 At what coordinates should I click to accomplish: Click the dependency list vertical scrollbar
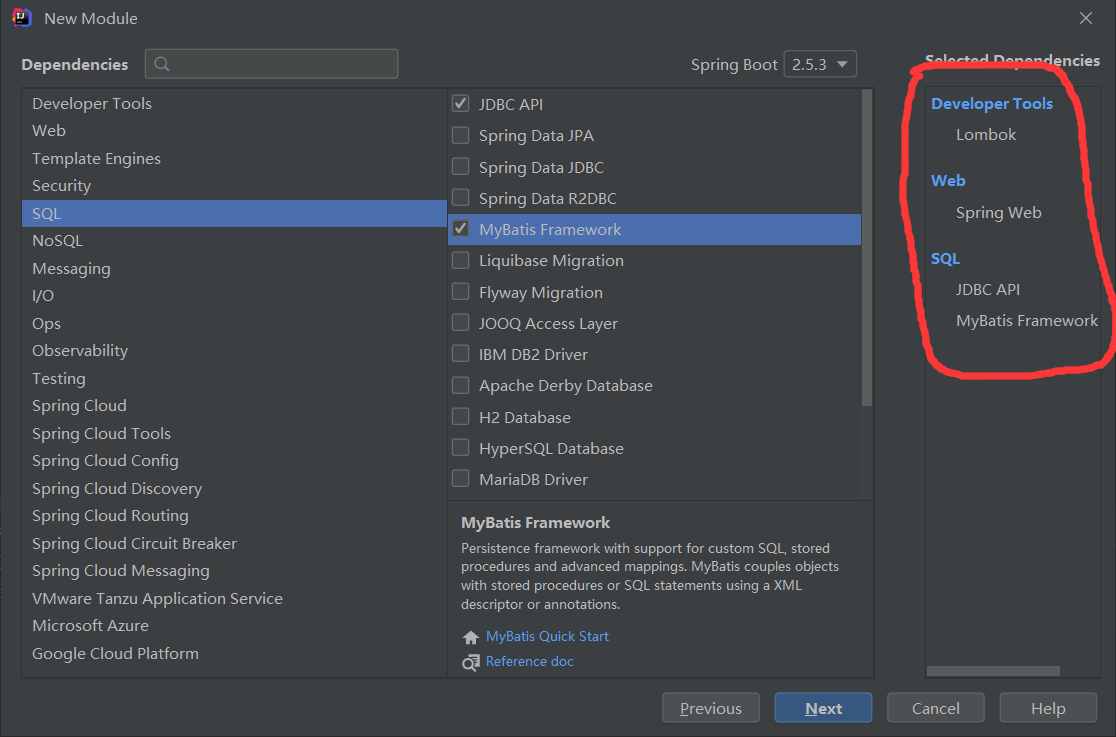pos(867,248)
